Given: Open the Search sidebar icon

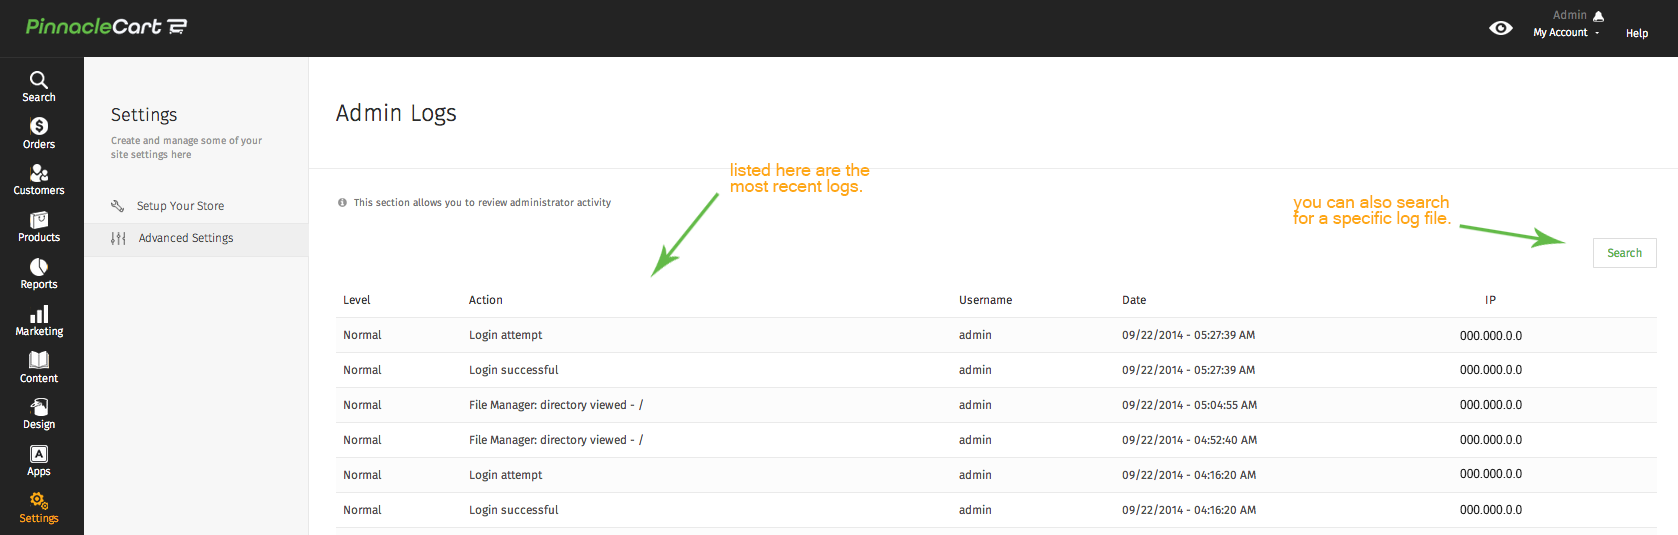Looking at the screenshot, I should [x=39, y=86].
